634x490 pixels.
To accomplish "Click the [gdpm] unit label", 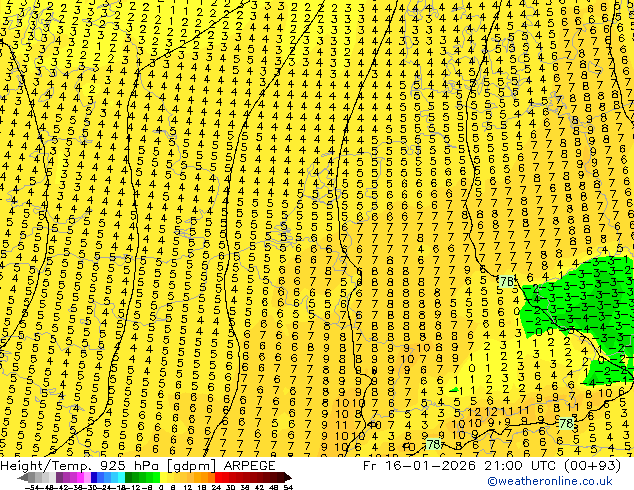I will [x=192, y=466].
